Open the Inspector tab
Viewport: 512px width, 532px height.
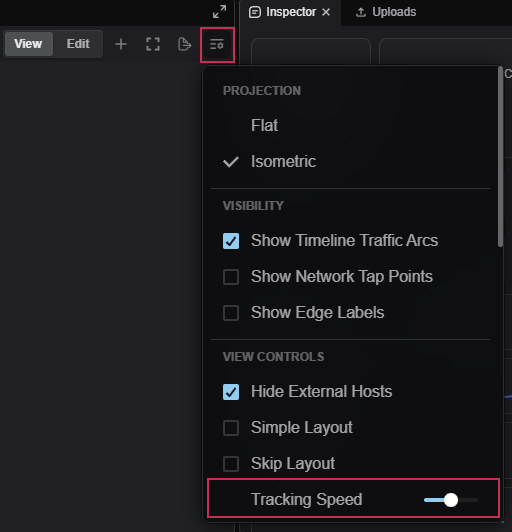[291, 12]
